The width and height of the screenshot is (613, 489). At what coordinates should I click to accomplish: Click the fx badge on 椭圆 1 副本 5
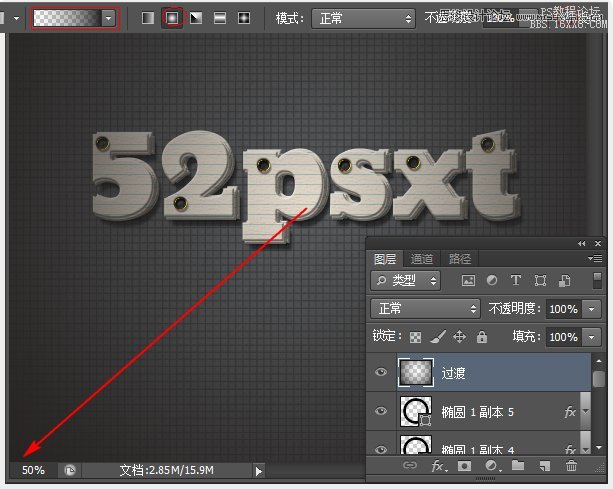(x=570, y=412)
